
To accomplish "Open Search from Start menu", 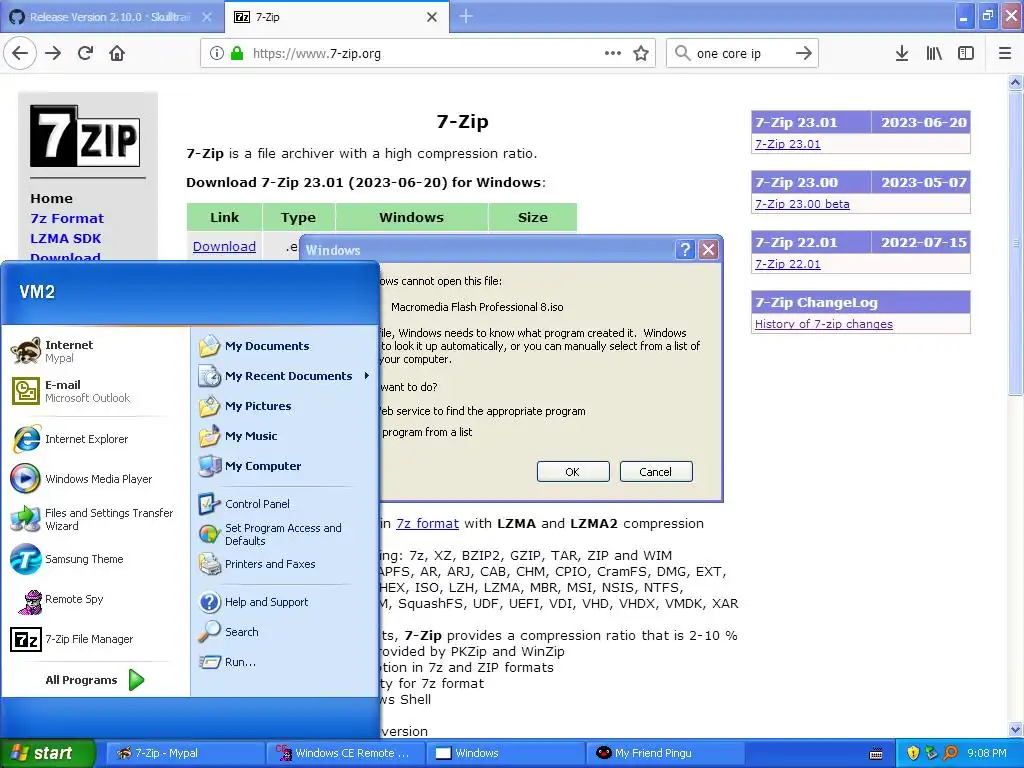I will (229, 632).
